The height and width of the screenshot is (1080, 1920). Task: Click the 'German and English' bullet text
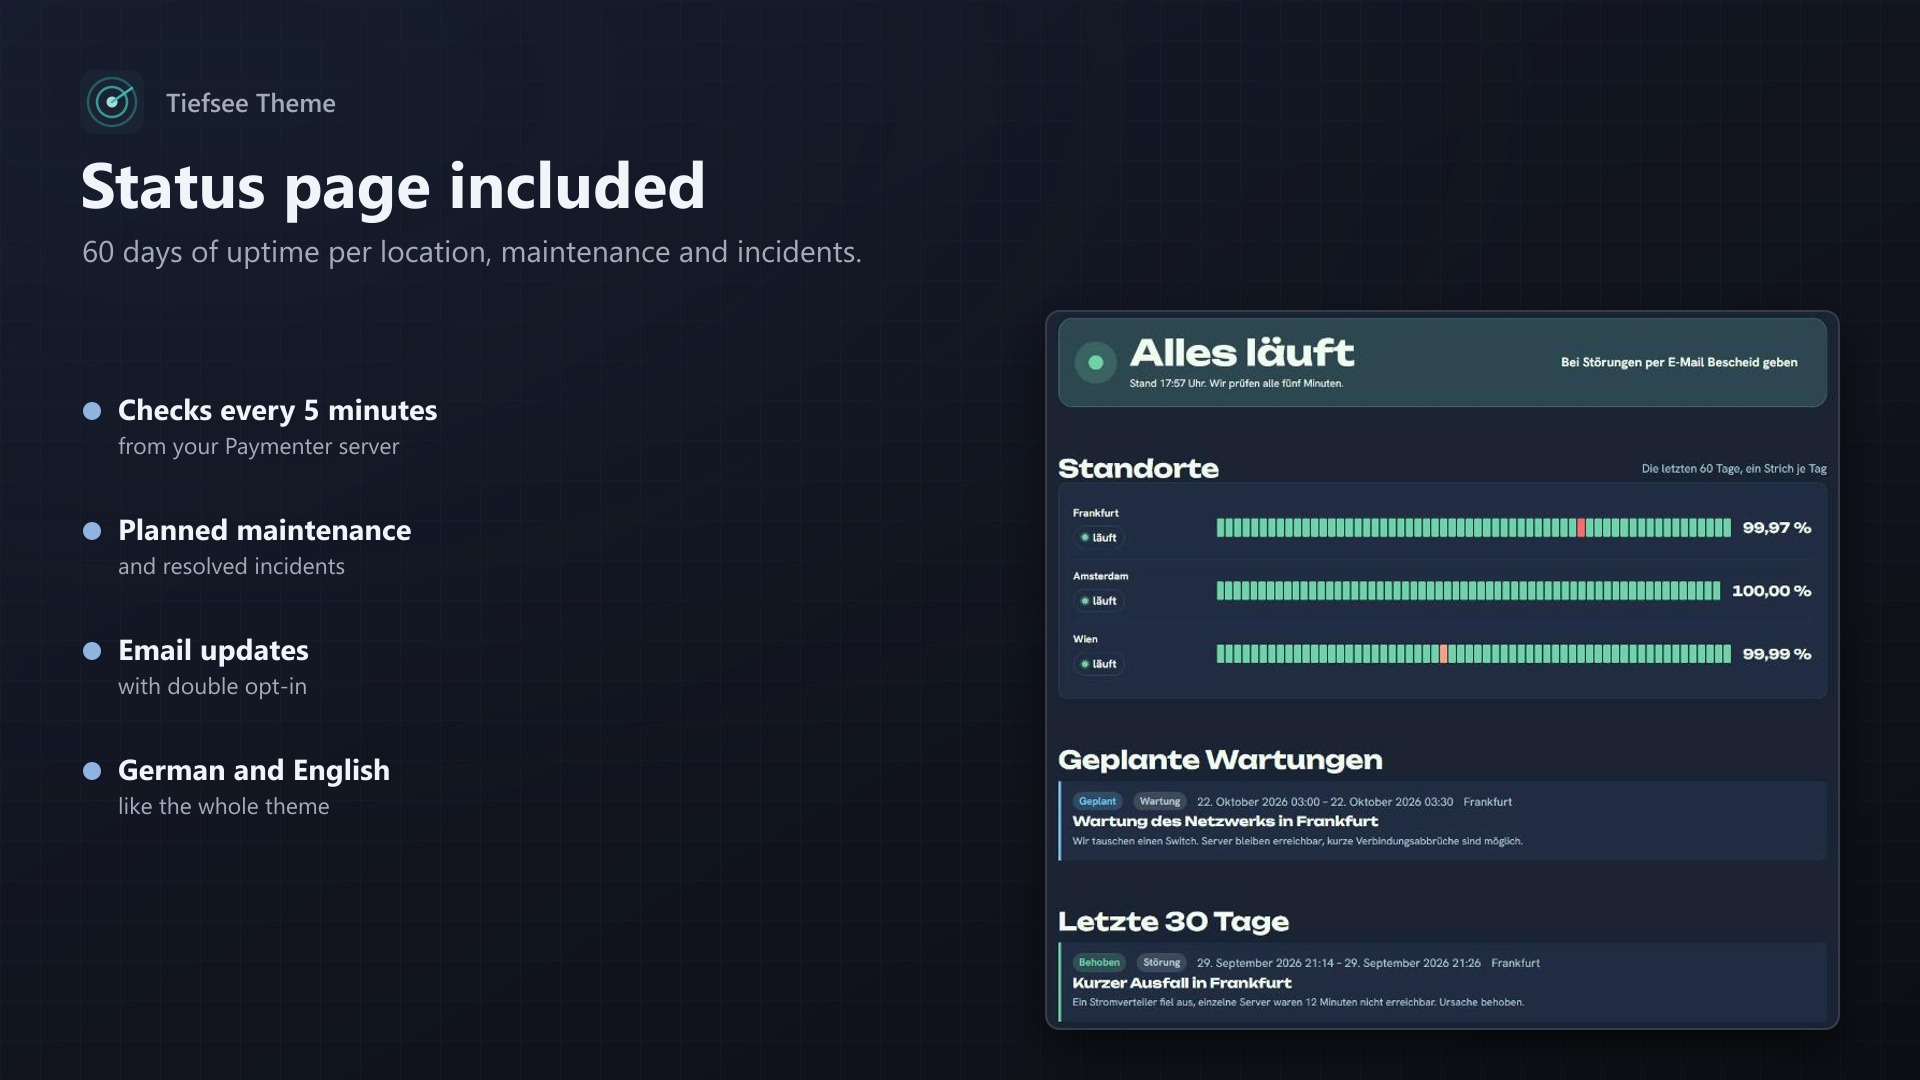click(254, 770)
